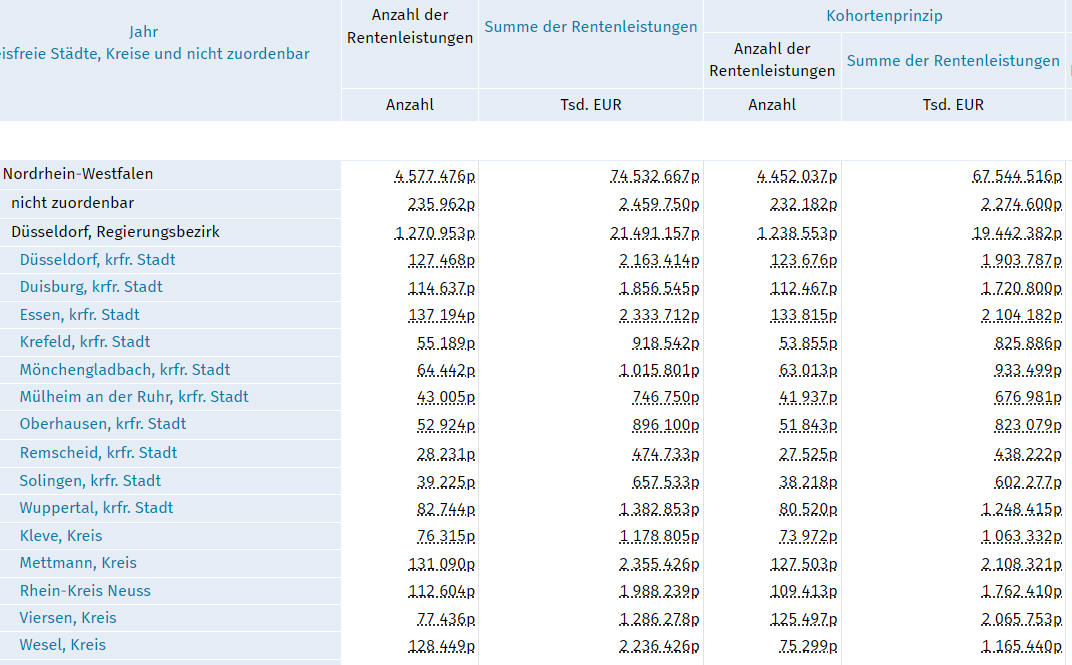Open Summe der Rentenleistungen header beside first Anzahl column
This screenshot has width=1072, height=665.
(591, 27)
